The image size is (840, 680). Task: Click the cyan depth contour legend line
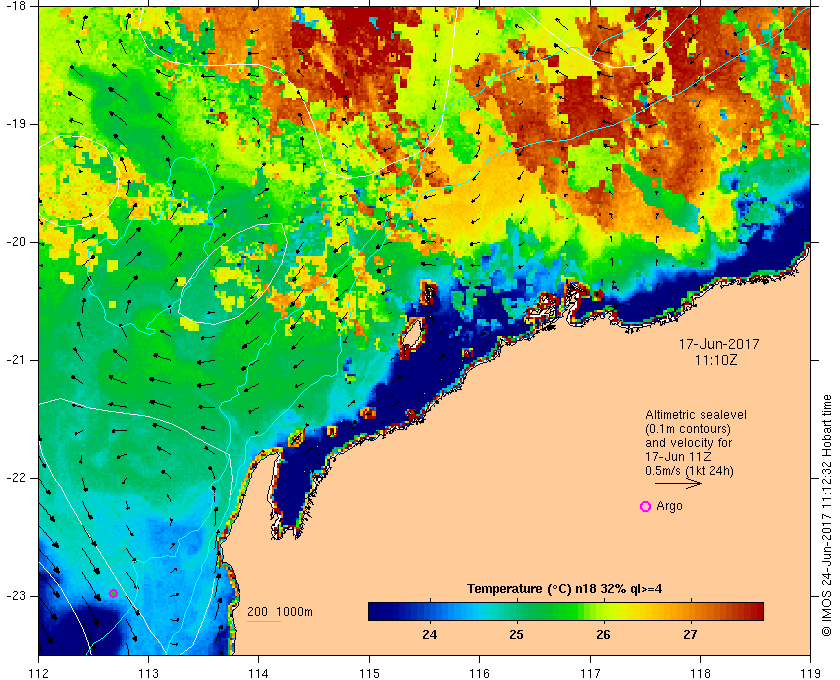pyautogui.click(x=264, y=622)
